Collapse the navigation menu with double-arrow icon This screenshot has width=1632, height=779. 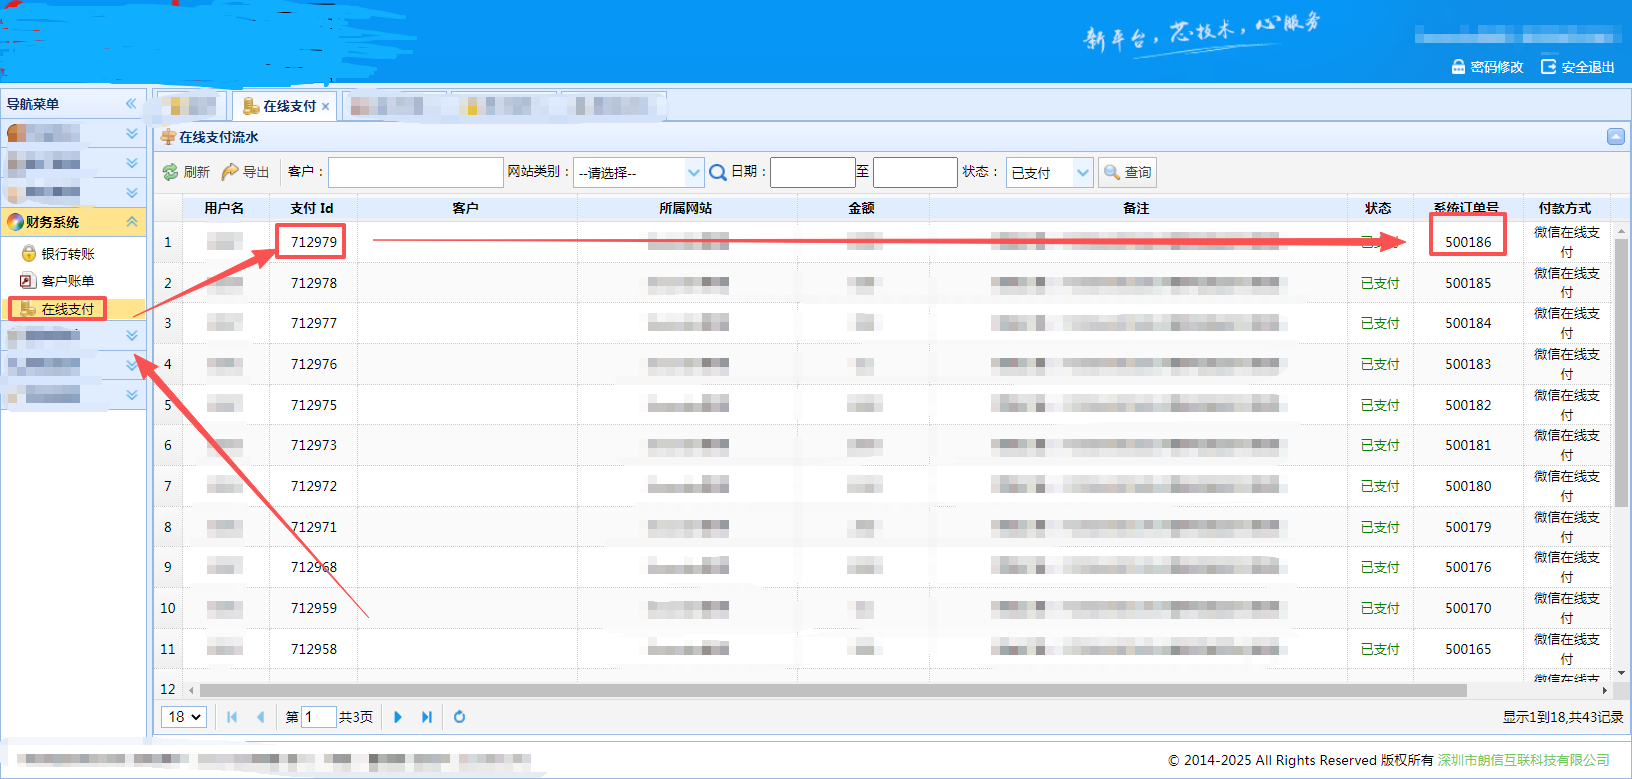131,104
